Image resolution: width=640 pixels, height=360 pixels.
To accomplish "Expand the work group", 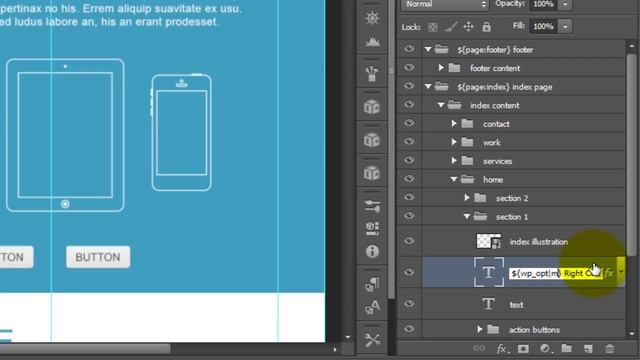I will pos(454,142).
